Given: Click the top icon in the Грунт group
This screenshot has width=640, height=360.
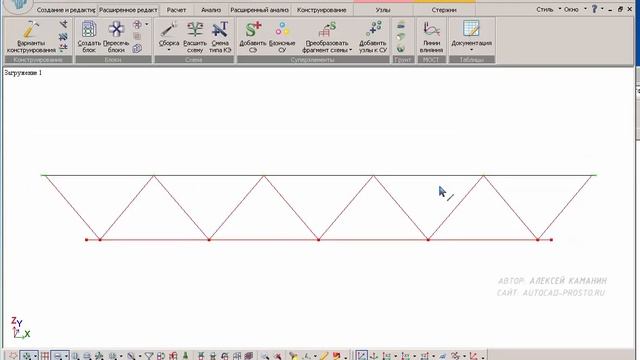Looking at the screenshot, I should click(x=401, y=25).
